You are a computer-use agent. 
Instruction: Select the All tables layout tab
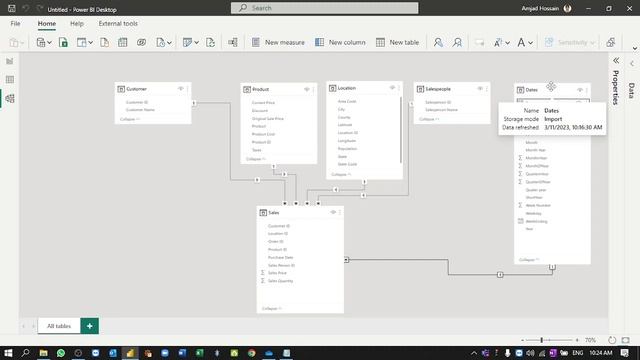click(x=59, y=326)
